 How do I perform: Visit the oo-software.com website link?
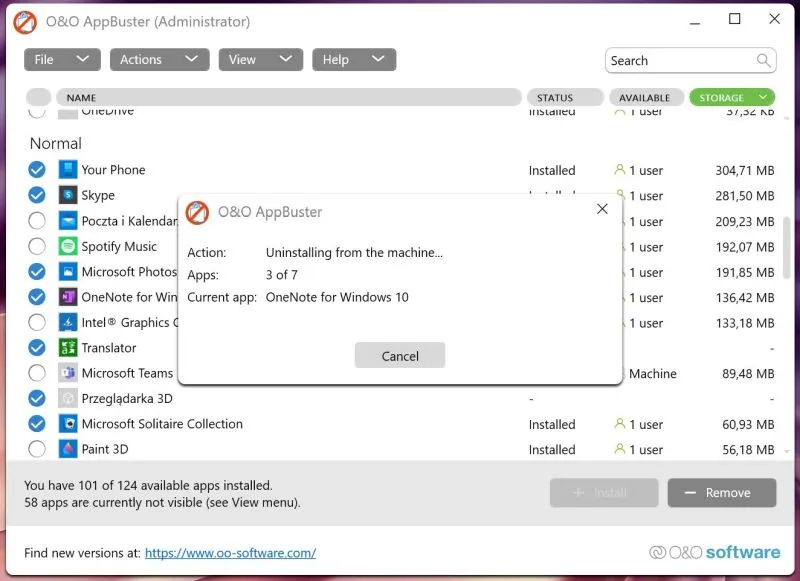pos(230,552)
